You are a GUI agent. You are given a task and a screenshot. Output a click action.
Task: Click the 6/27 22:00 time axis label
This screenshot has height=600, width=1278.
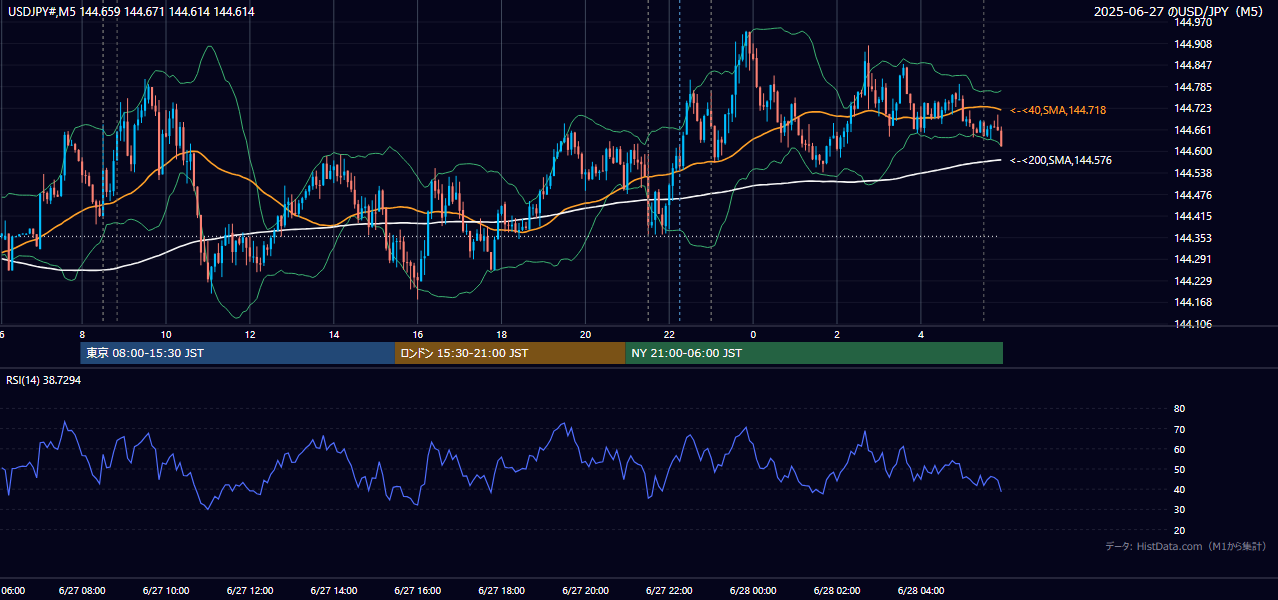point(670,591)
